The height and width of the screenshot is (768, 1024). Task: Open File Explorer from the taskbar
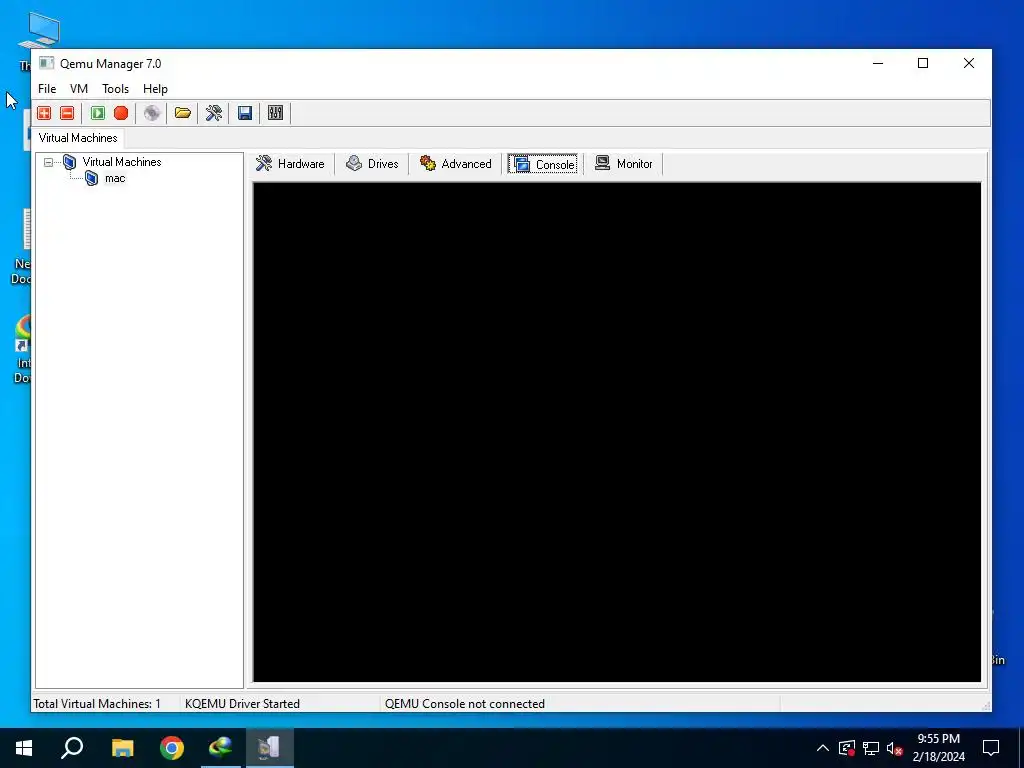pyautogui.click(x=122, y=748)
